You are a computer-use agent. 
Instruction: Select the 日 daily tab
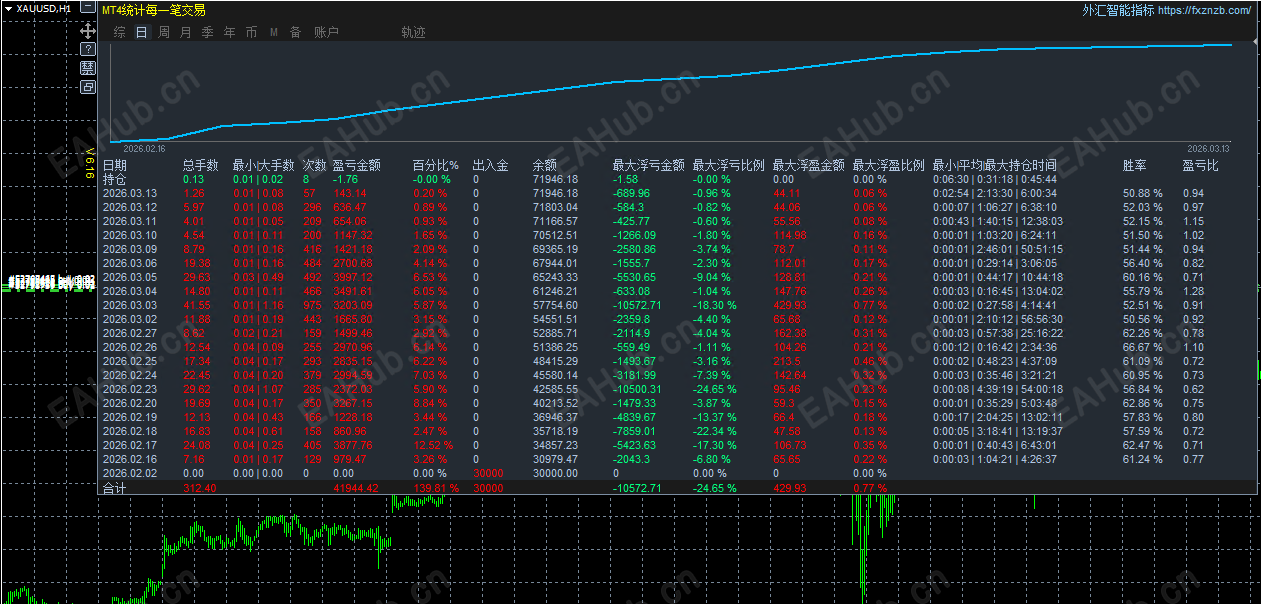(142, 32)
